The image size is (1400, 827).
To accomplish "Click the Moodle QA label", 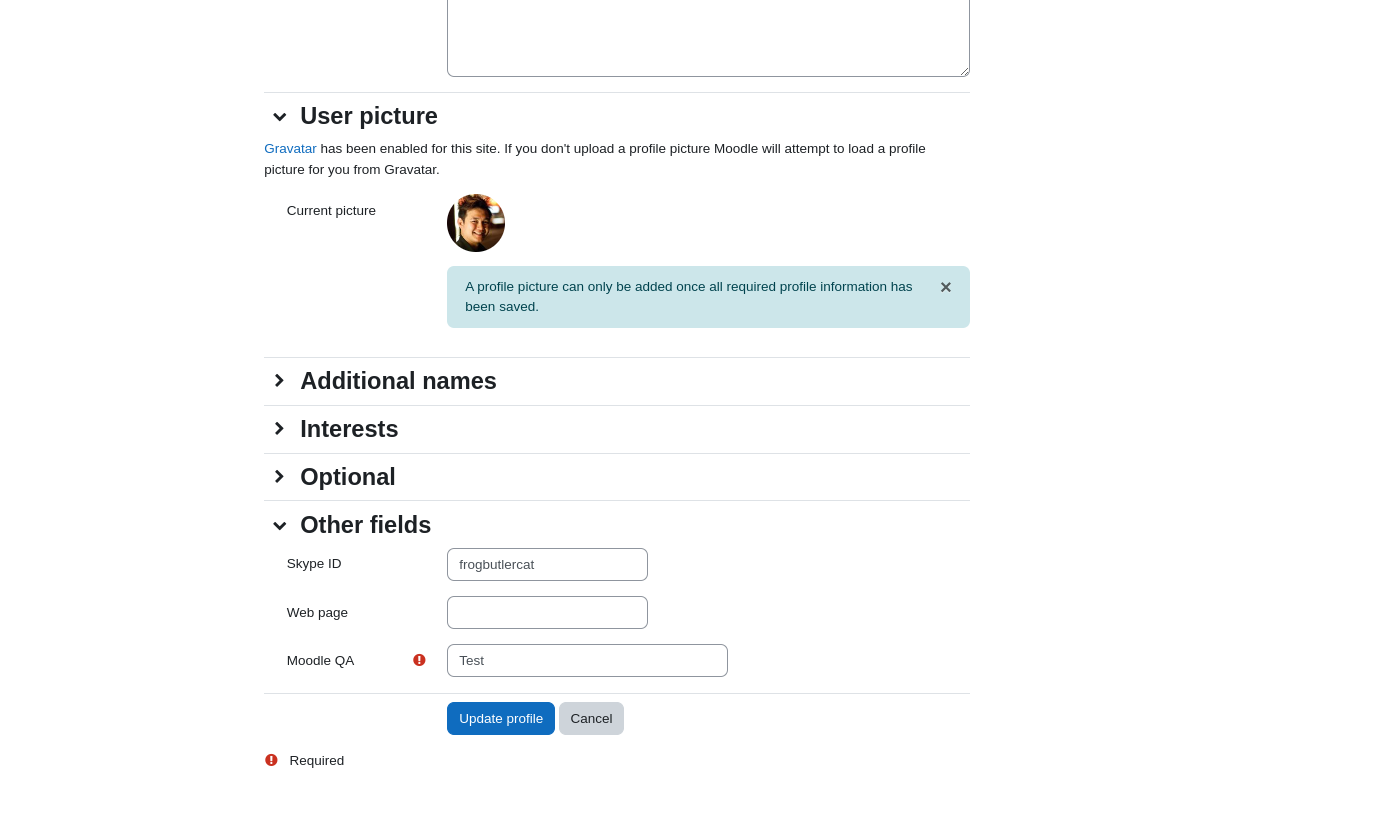I will (320, 660).
